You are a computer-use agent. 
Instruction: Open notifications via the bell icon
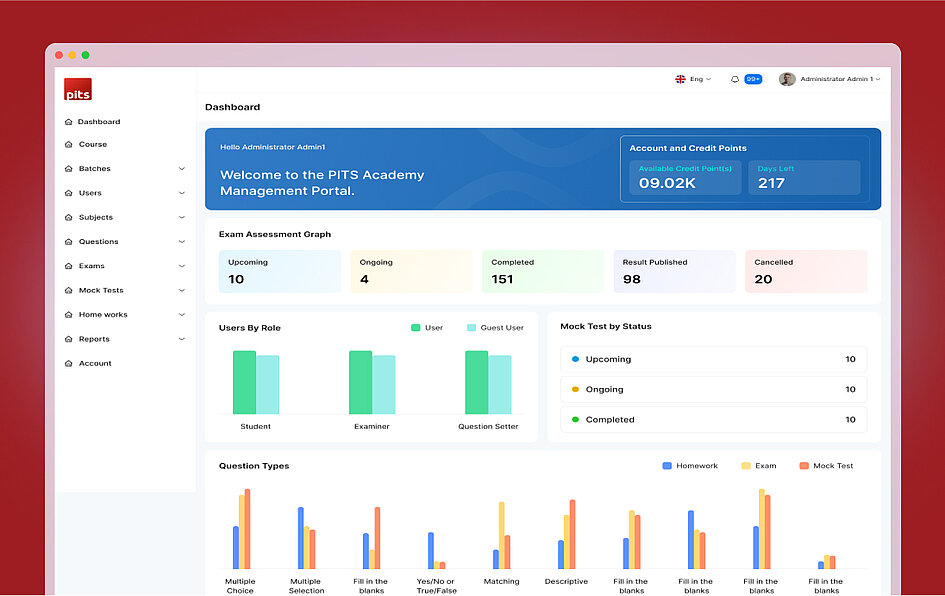pos(735,79)
